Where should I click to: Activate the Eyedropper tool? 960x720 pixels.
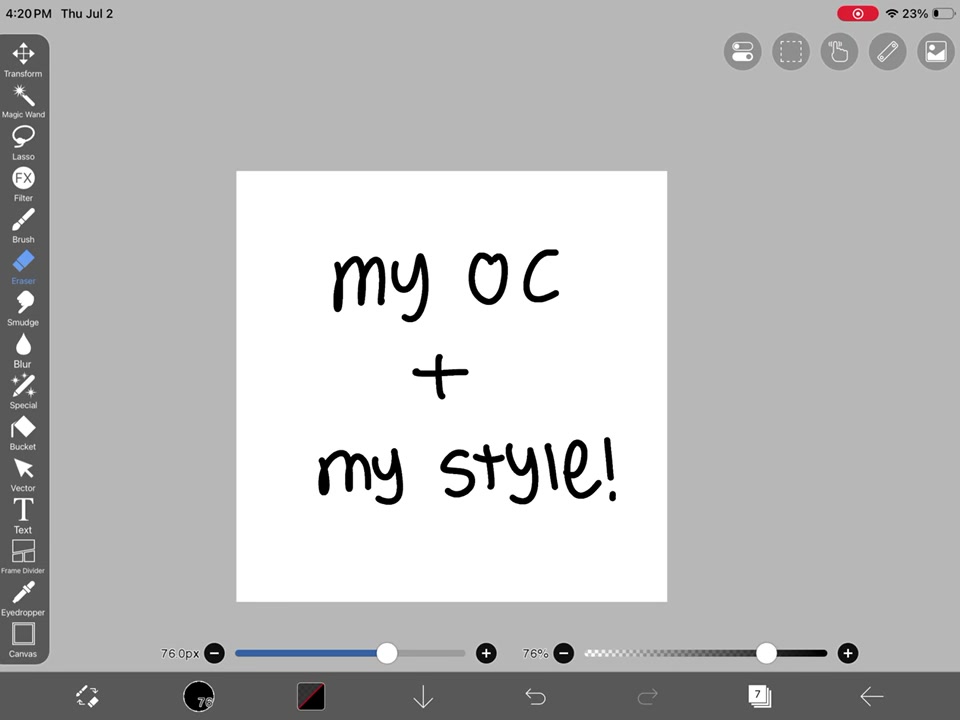(23, 598)
